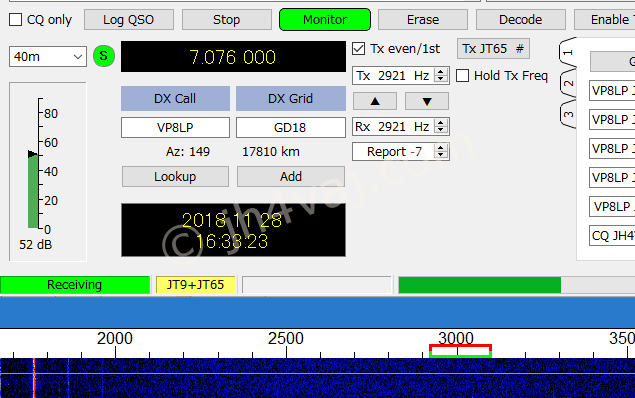Click the signal level meter bar
Screen dimensions: 635x398
click(x=33, y=190)
